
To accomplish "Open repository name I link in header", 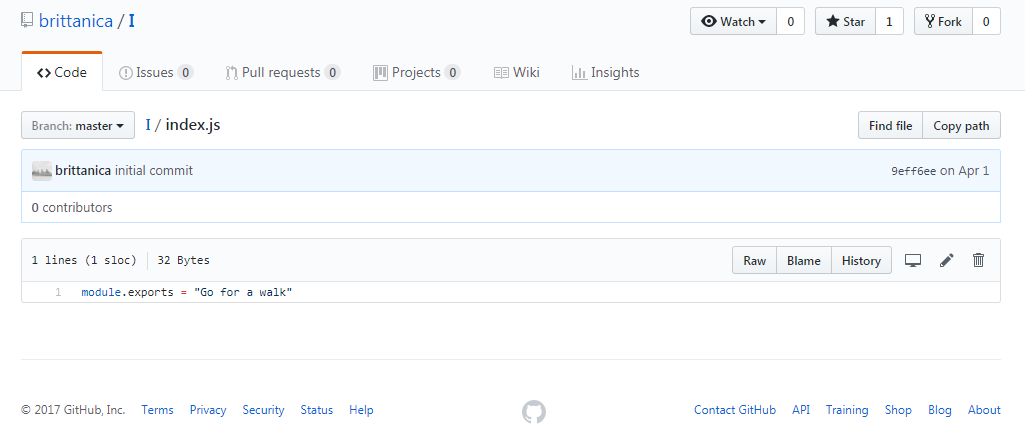I will pyautogui.click(x=131, y=21).
